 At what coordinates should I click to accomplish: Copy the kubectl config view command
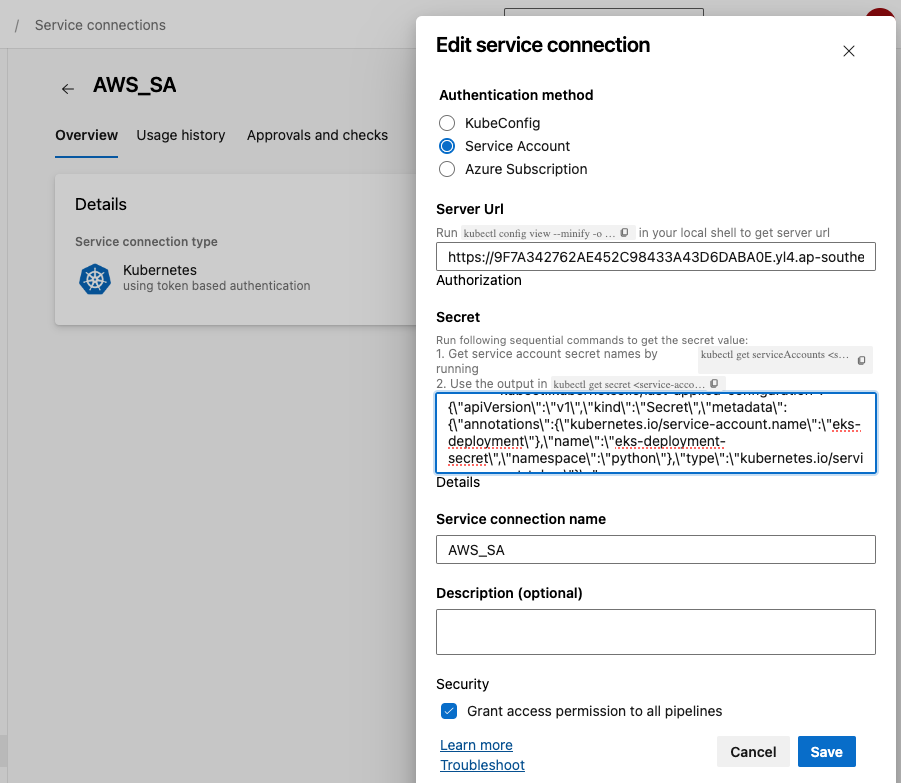[x=624, y=233]
